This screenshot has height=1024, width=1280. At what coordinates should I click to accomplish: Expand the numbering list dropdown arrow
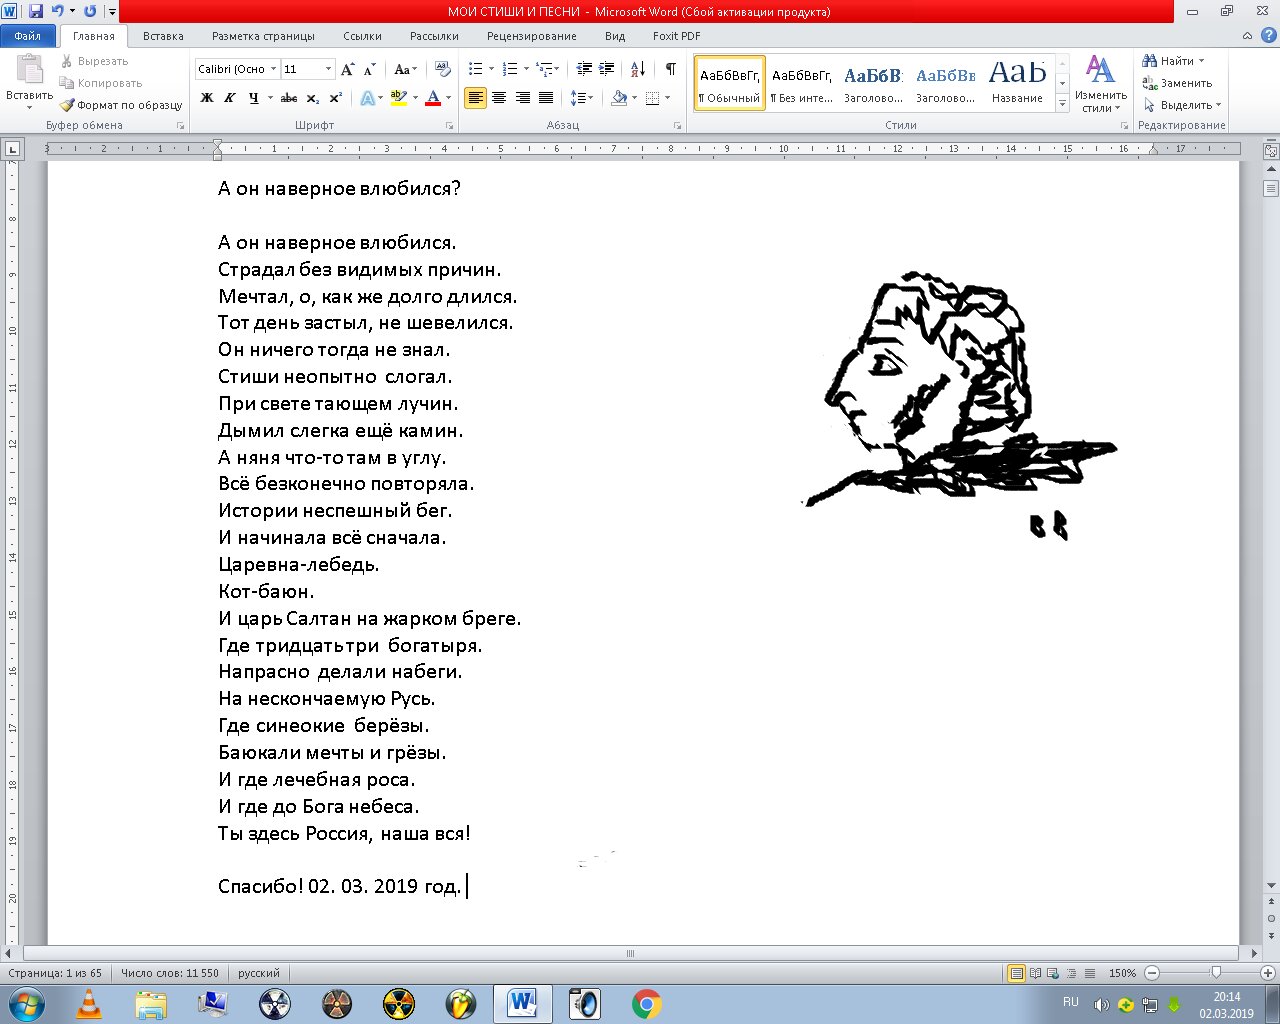[x=525, y=69]
